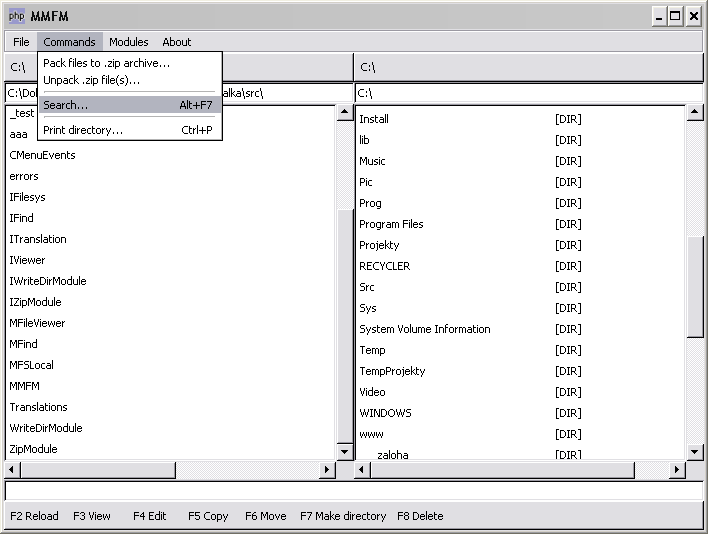Select TempProjekty directory in right panel
The width and height of the screenshot is (708, 534).
(392, 371)
